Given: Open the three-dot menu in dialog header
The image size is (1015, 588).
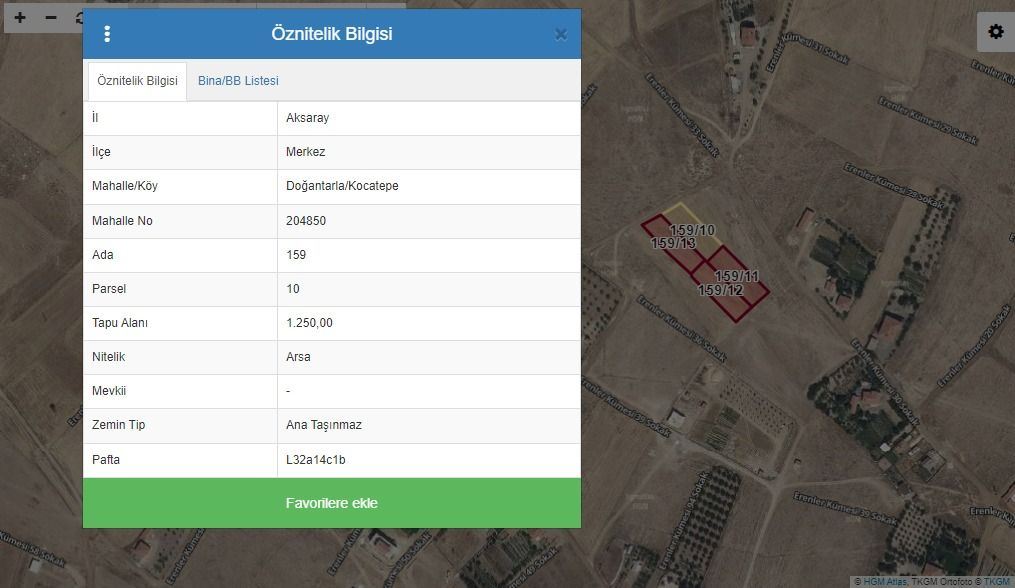Looking at the screenshot, I should [107, 34].
